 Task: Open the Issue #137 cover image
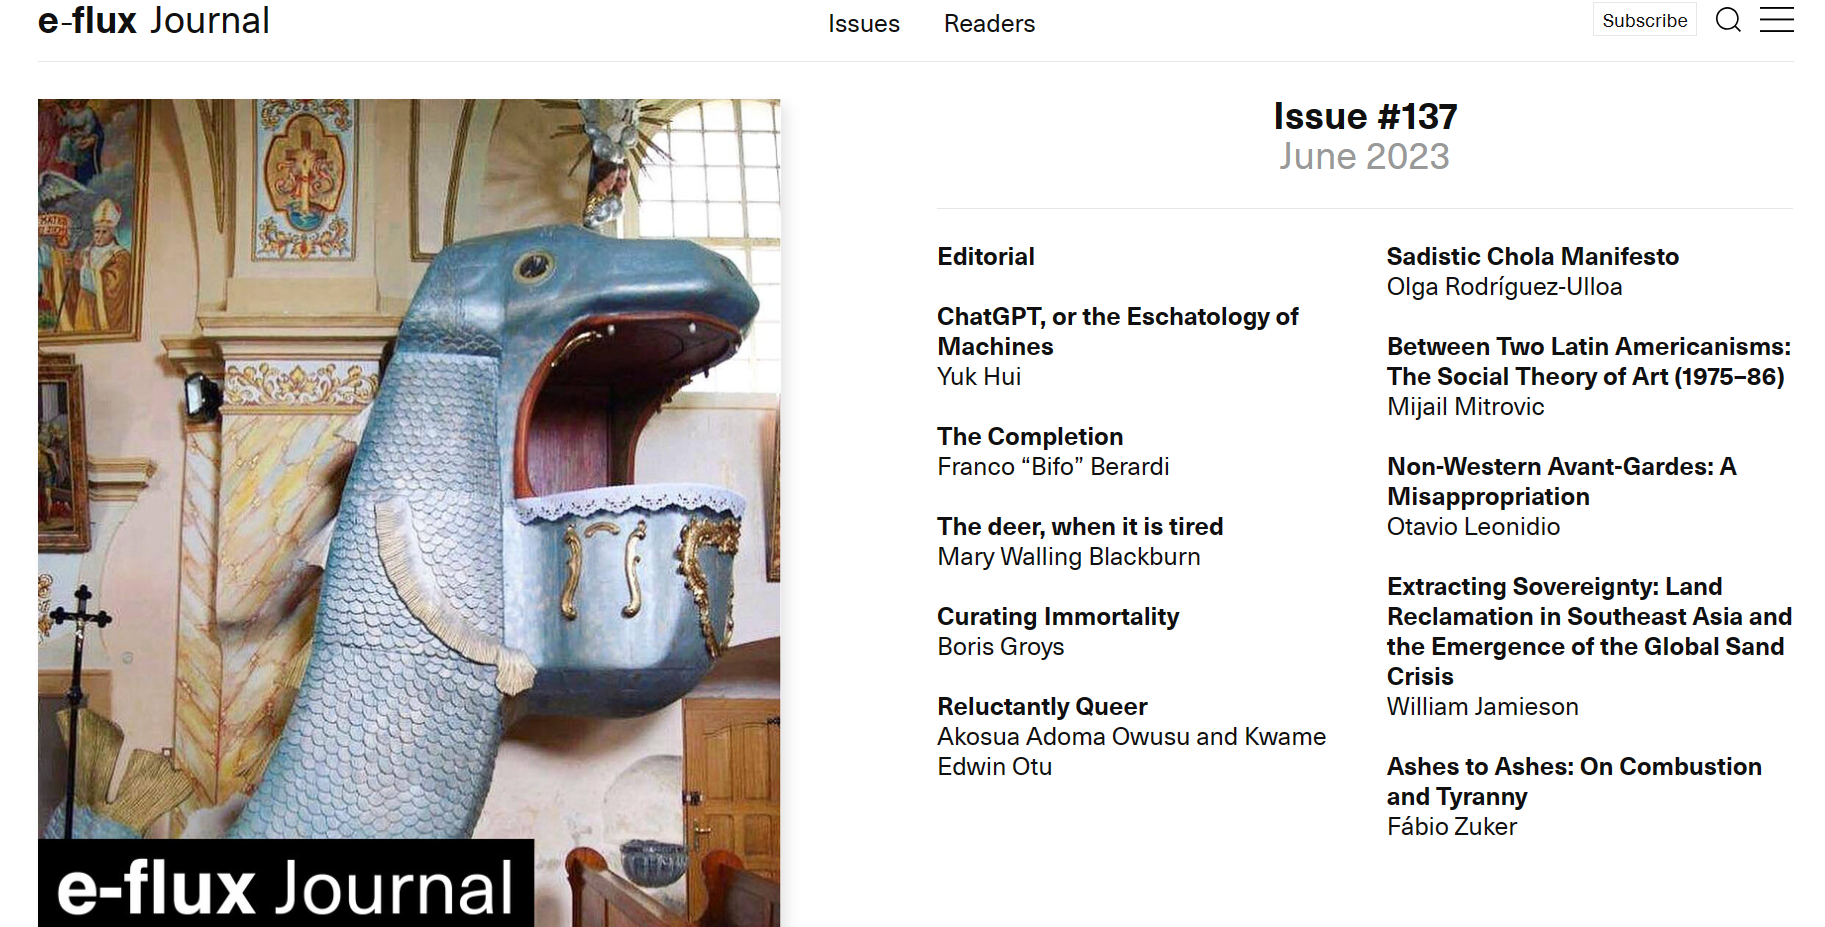409,512
